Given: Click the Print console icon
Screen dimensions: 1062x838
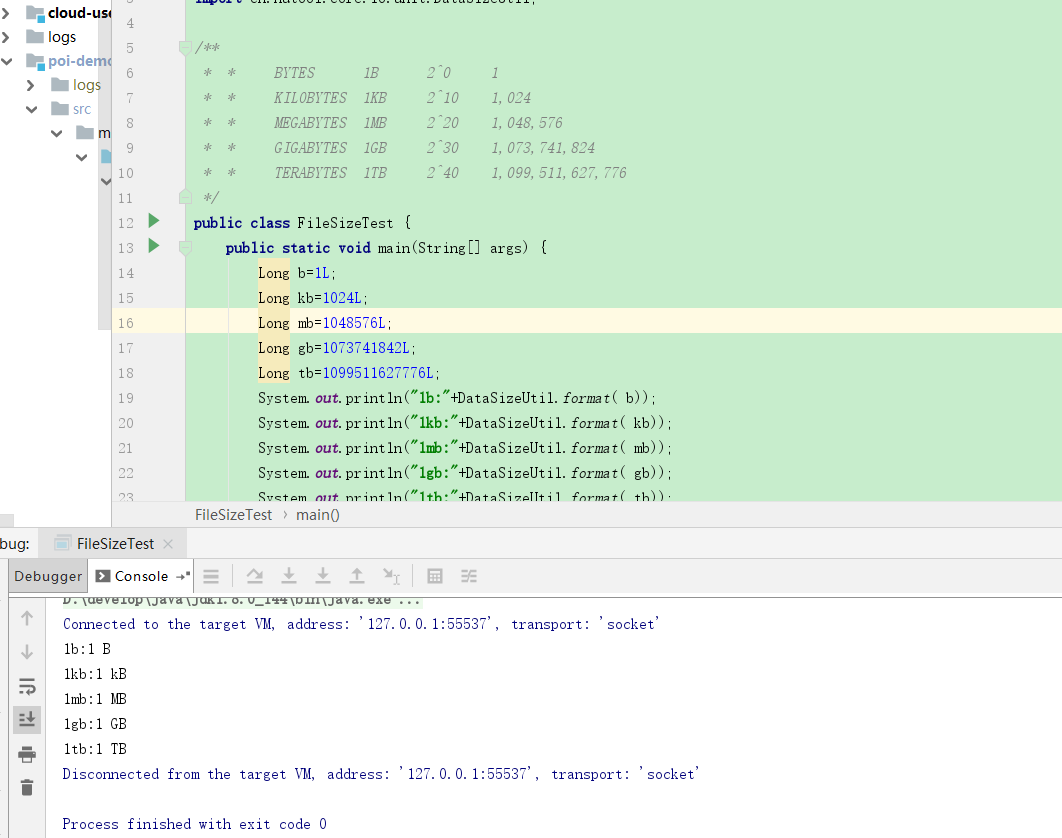Looking at the screenshot, I should 27,754.
